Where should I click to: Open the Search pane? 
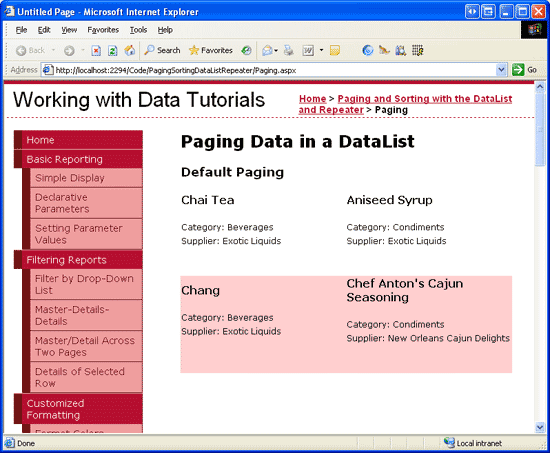click(162, 51)
